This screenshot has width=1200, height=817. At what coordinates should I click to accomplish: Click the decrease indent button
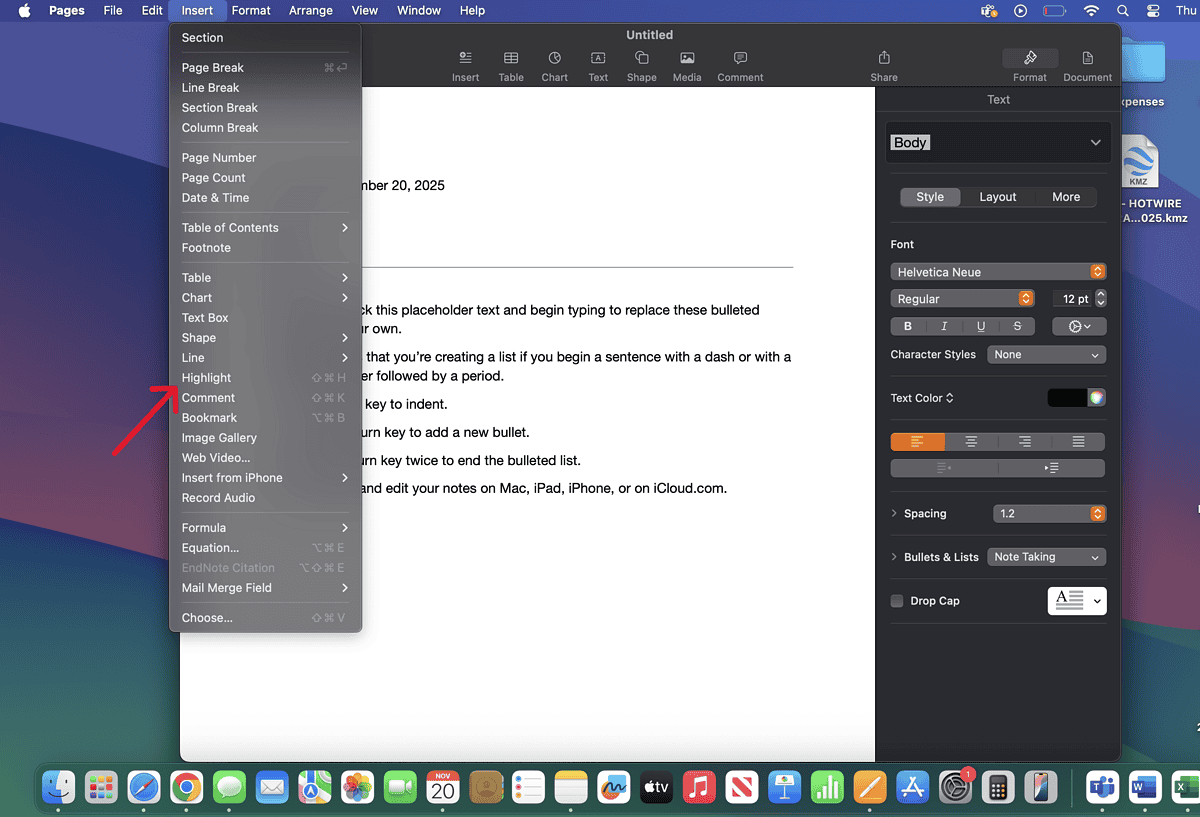[944, 468]
